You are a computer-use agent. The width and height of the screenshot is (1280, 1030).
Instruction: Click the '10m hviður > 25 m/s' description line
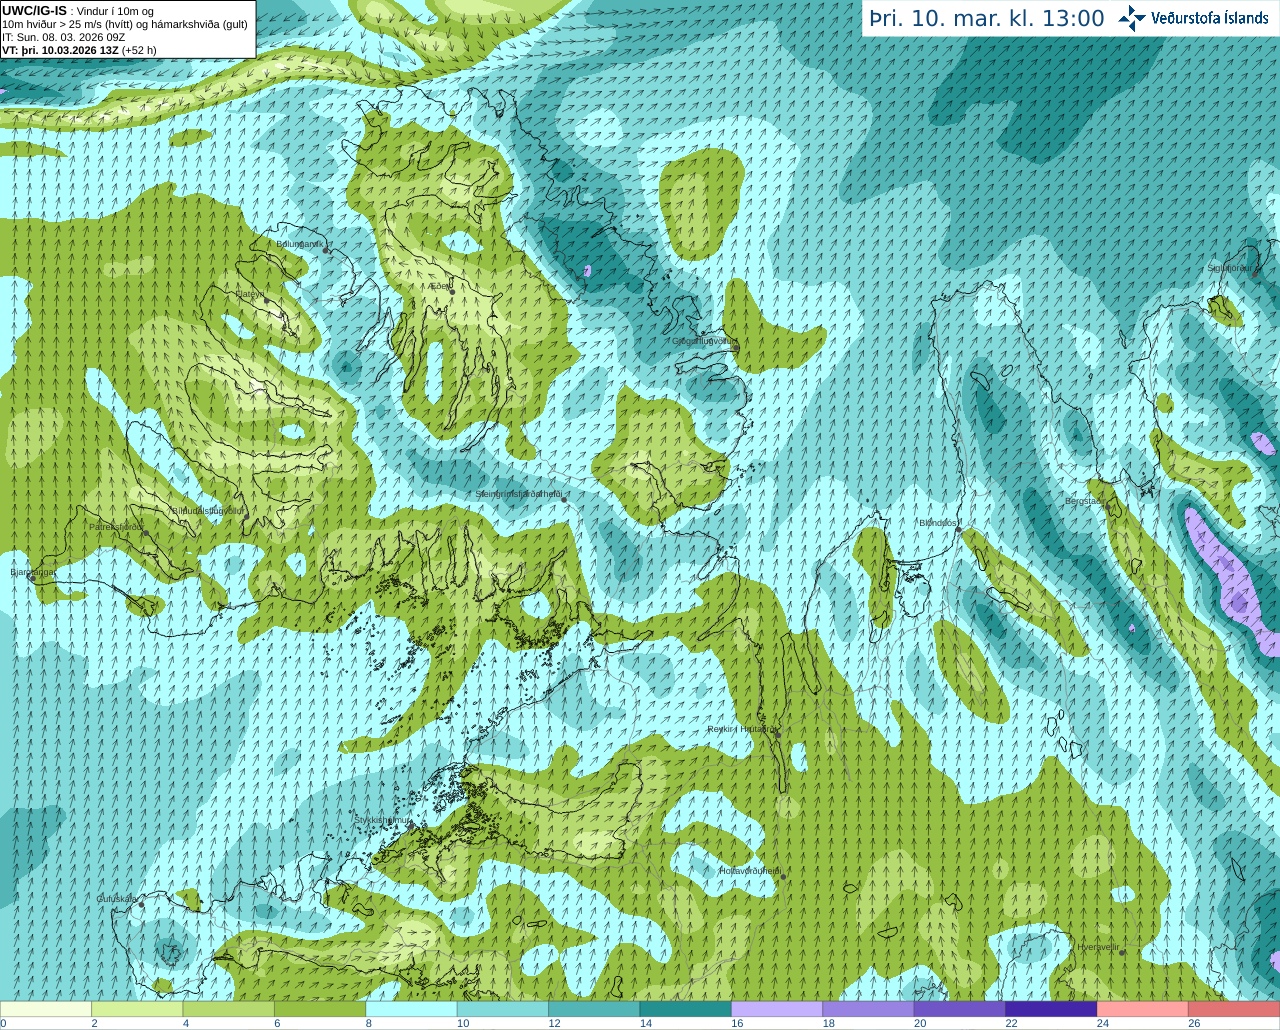125,24
